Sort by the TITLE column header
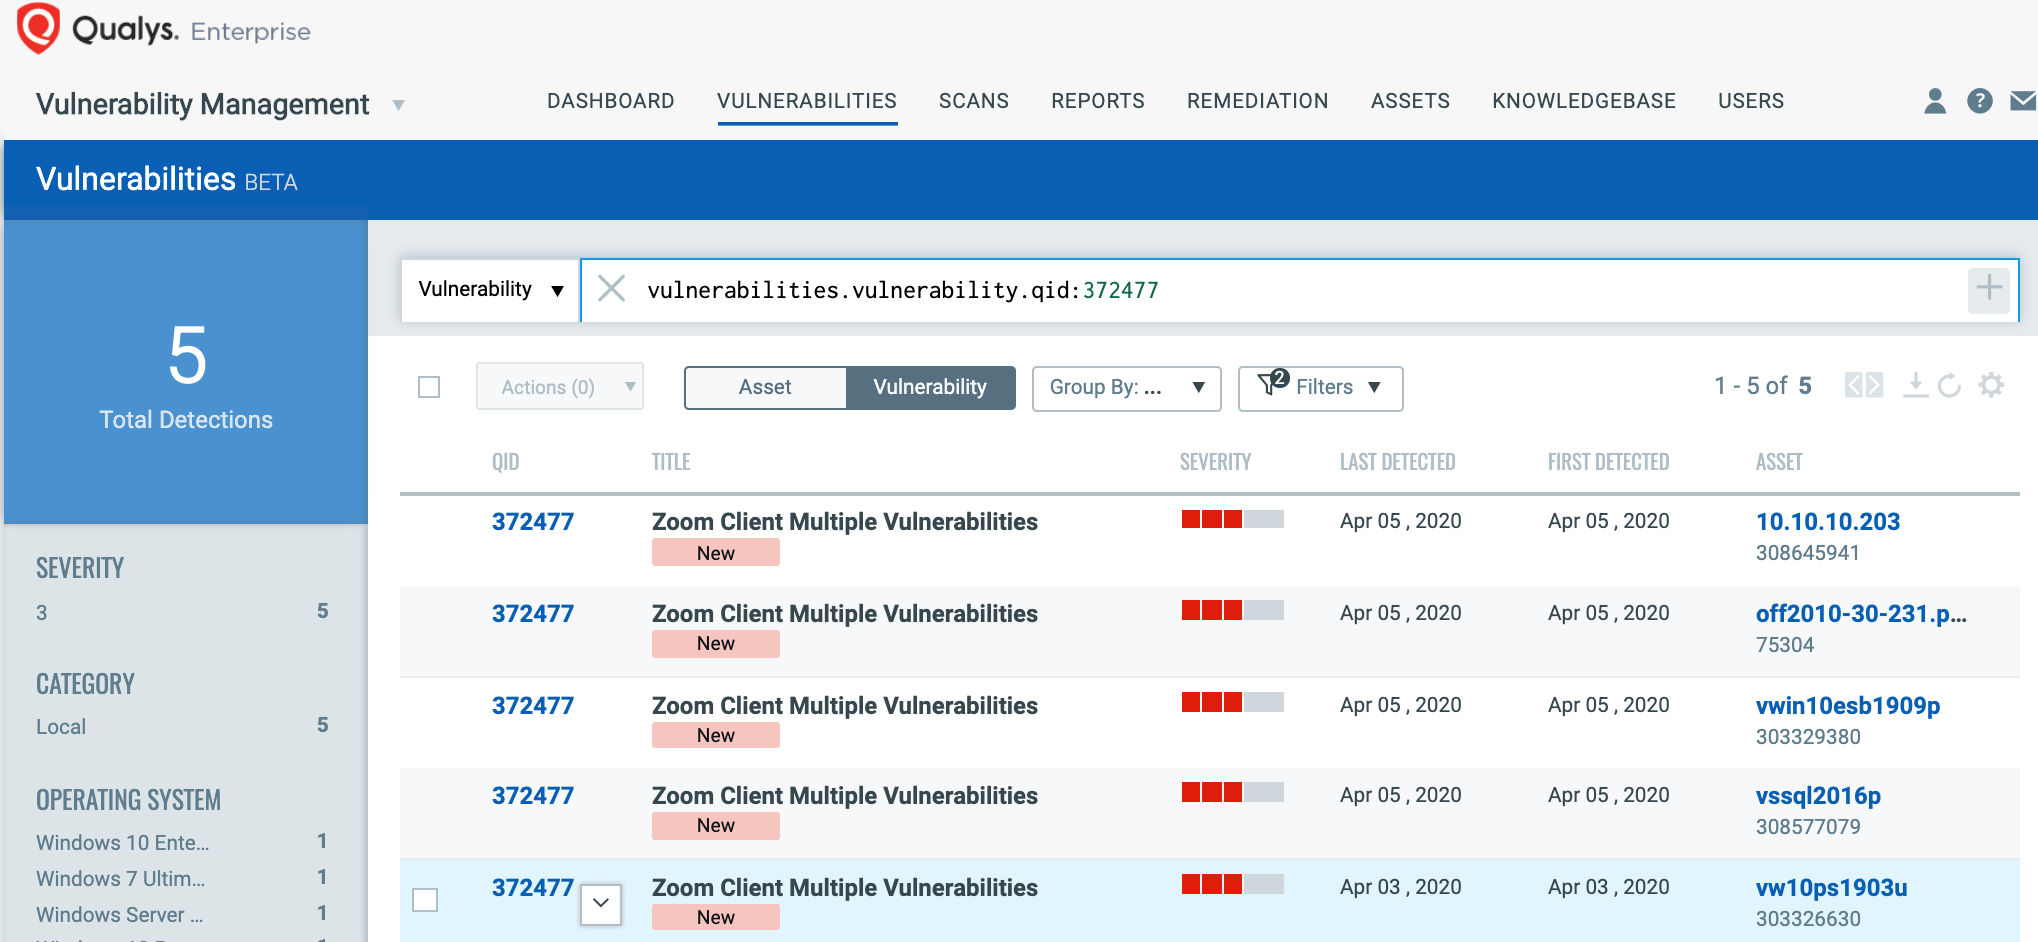This screenshot has width=2038, height=942. point(671,462)
